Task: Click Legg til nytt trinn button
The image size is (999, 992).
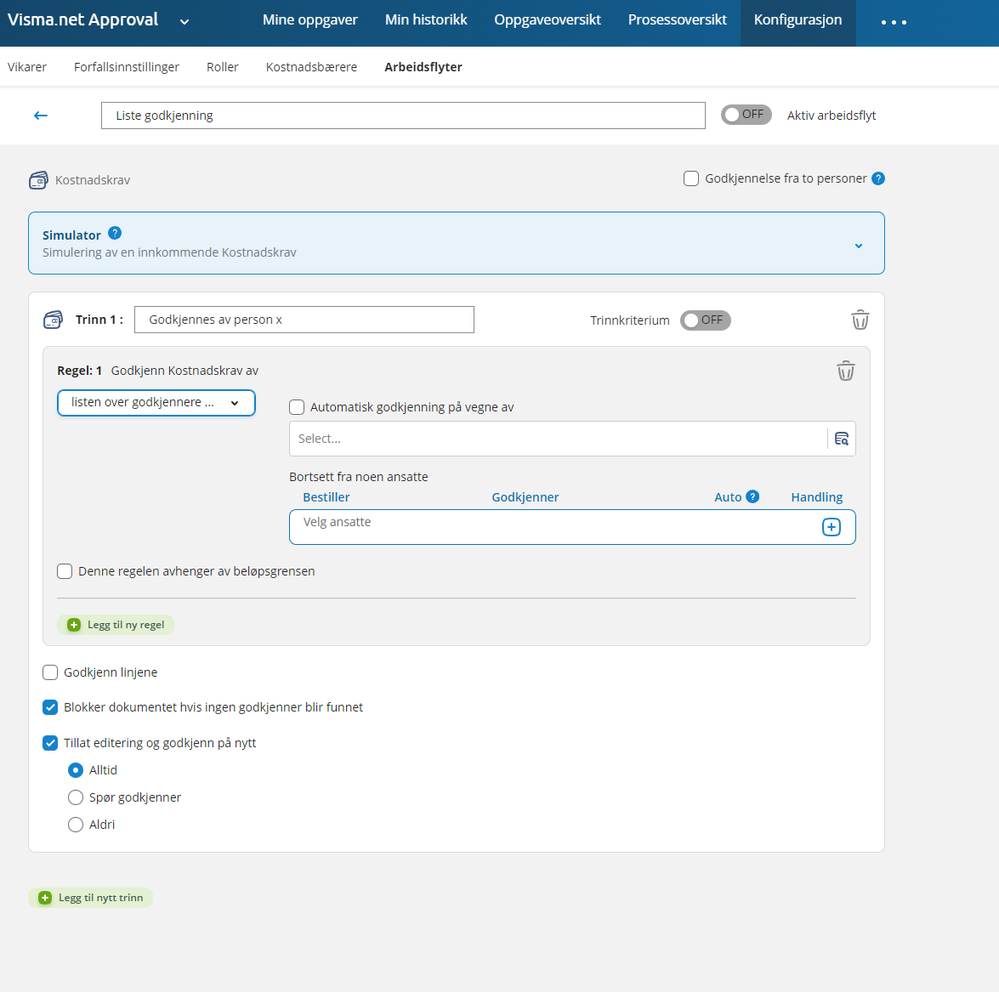Action: (x=90, y=898)
